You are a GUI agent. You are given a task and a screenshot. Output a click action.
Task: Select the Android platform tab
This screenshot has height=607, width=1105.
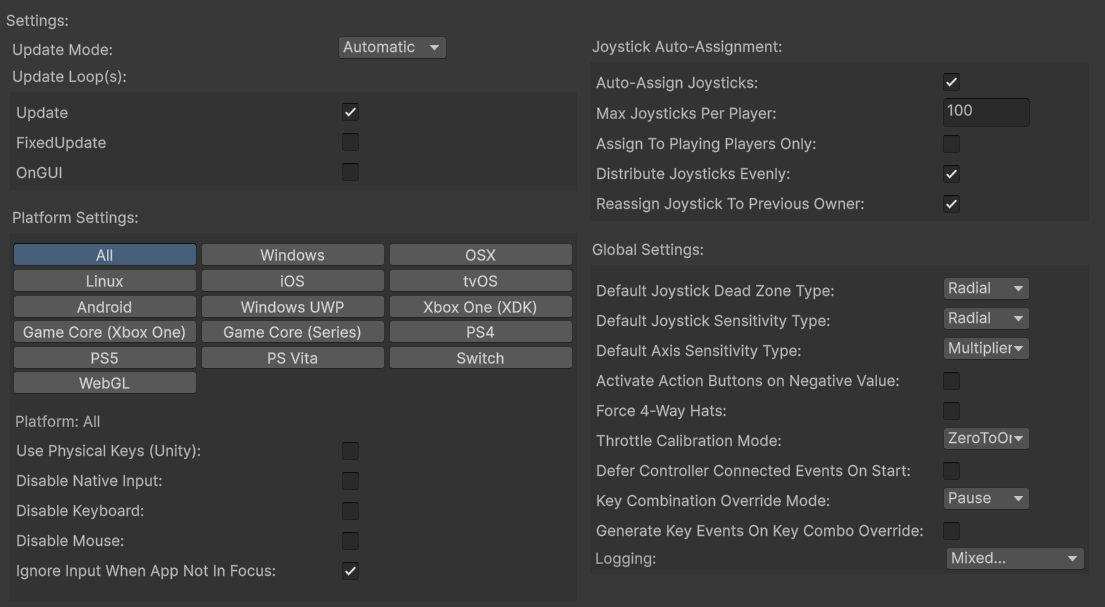[104, 307]
